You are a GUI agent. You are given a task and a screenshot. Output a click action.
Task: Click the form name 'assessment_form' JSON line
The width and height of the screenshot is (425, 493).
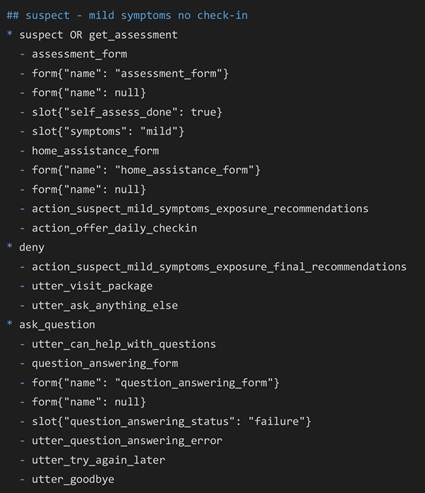(124, 73)
